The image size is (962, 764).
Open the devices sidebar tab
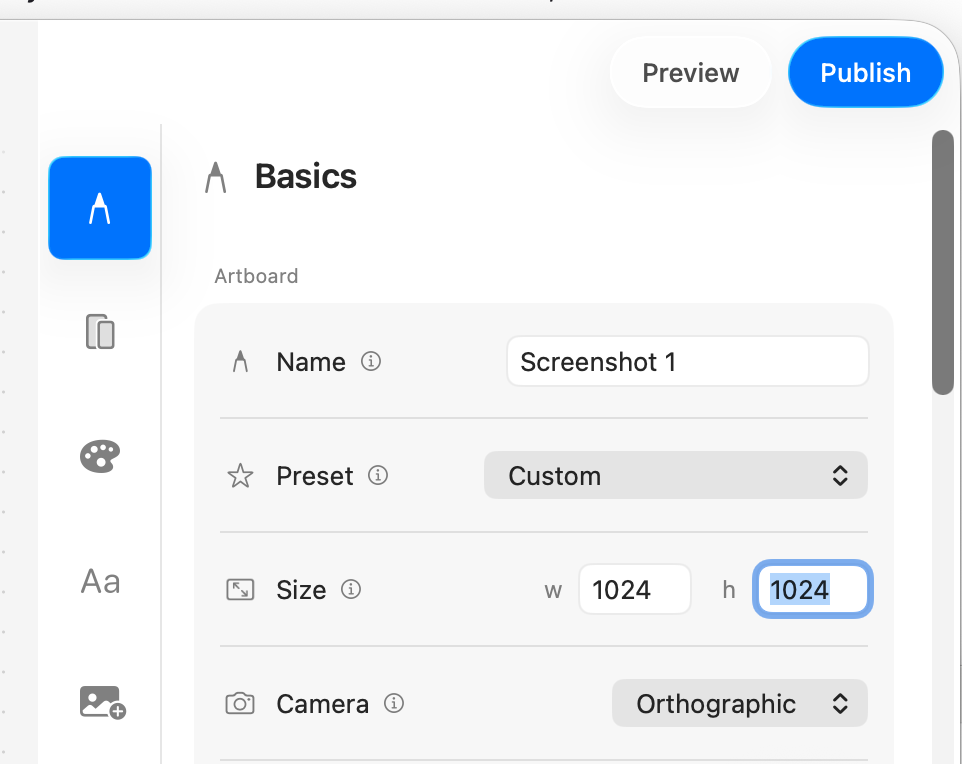click(x=100, y=331)
